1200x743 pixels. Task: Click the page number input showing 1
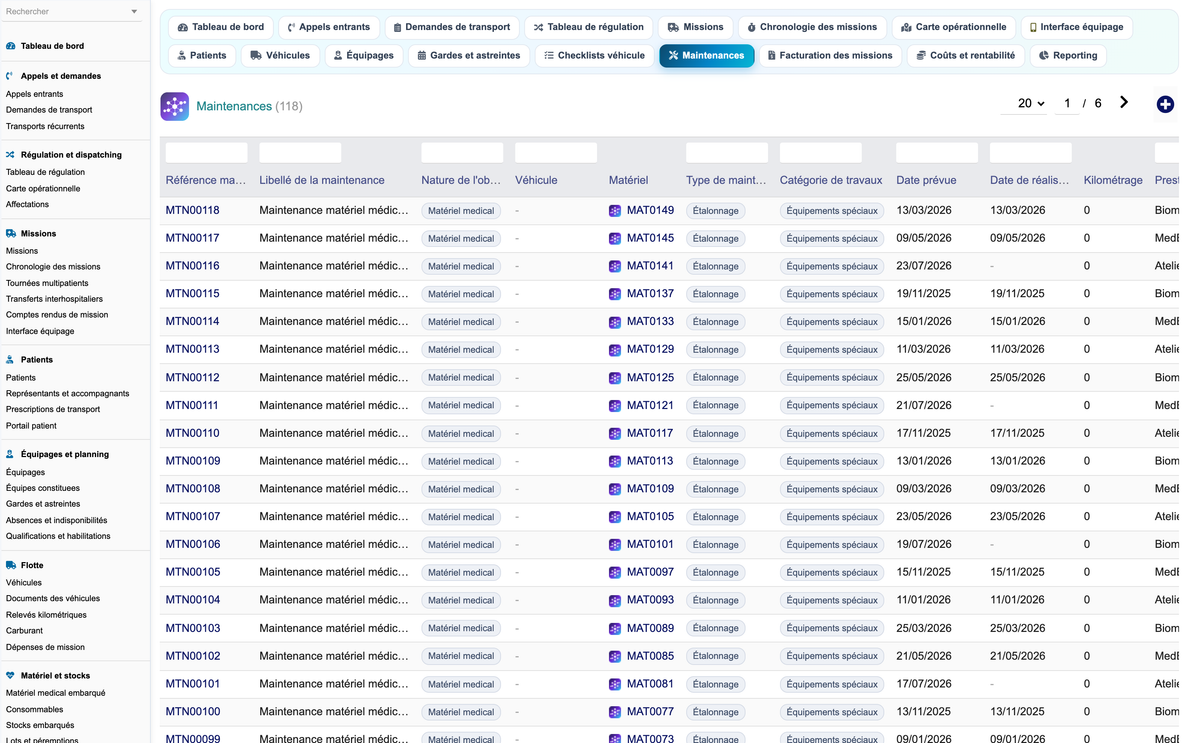point(1067,103)
